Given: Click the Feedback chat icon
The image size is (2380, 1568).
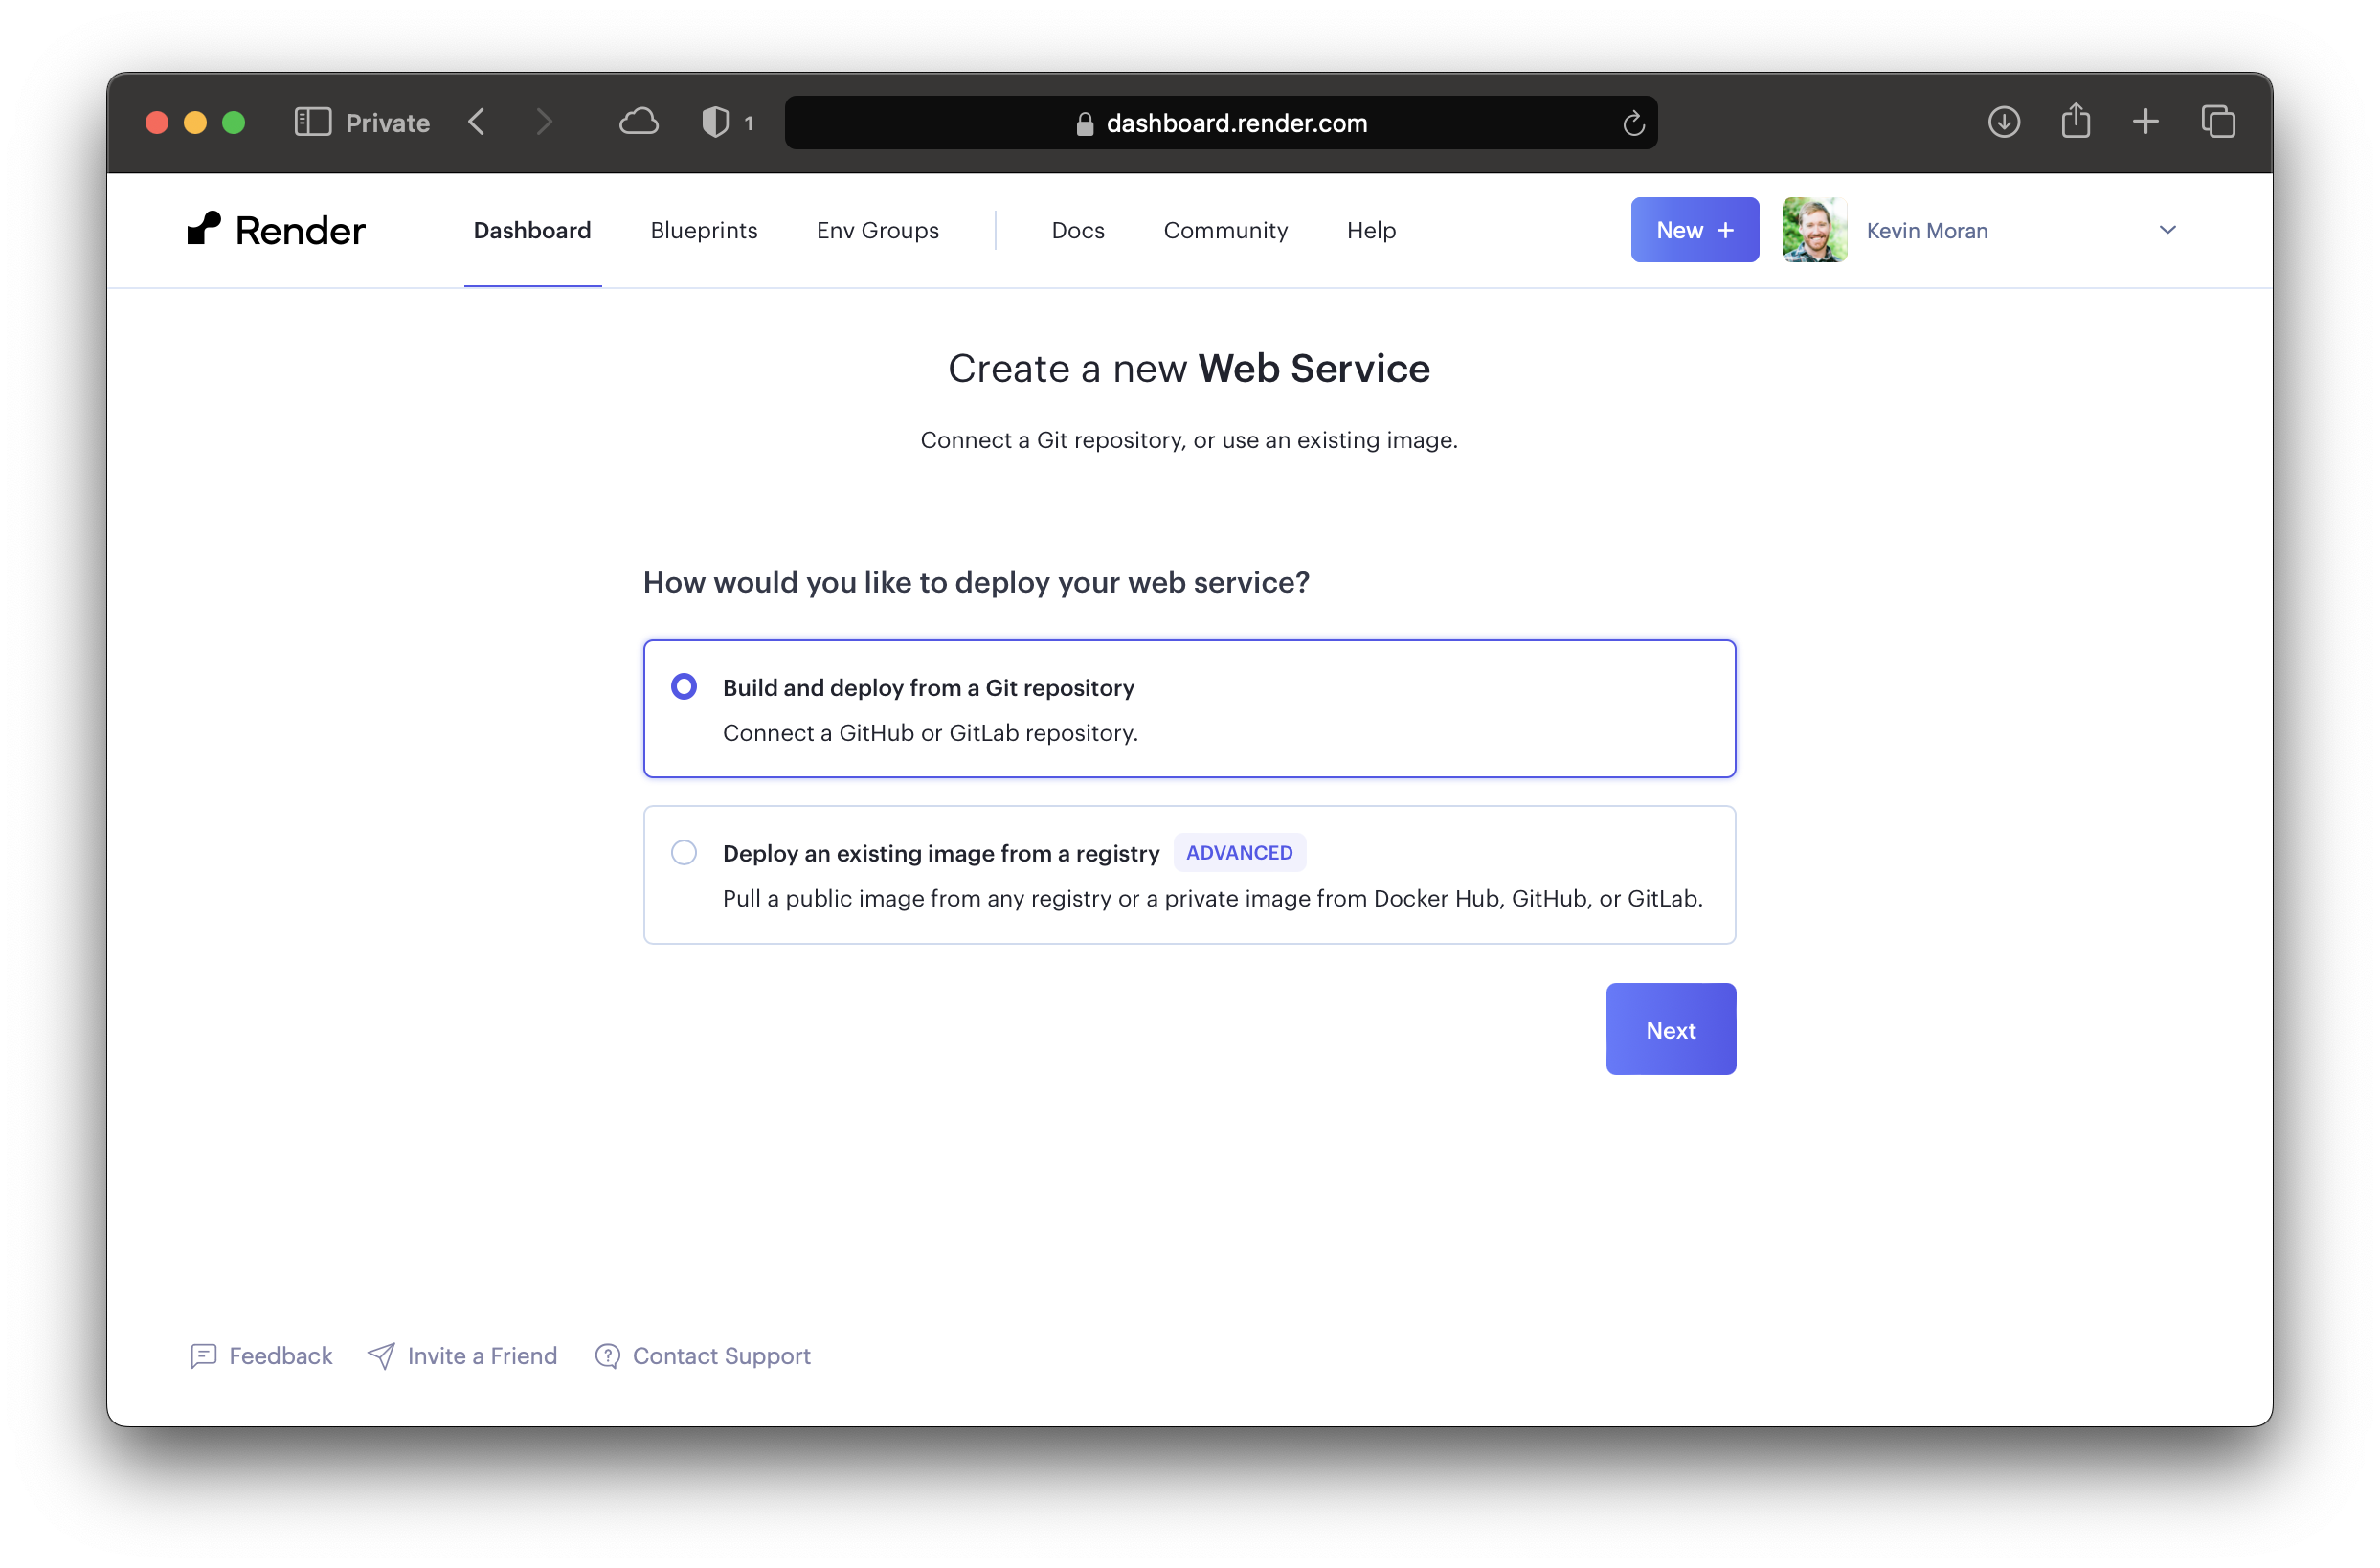Looking at the screenshot, I should [204, 1356].
